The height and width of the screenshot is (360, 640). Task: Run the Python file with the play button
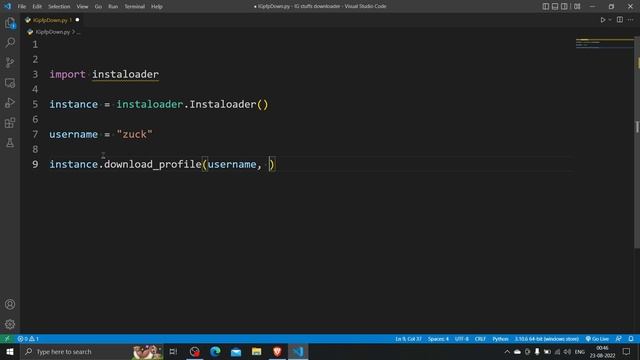(602, 20)
